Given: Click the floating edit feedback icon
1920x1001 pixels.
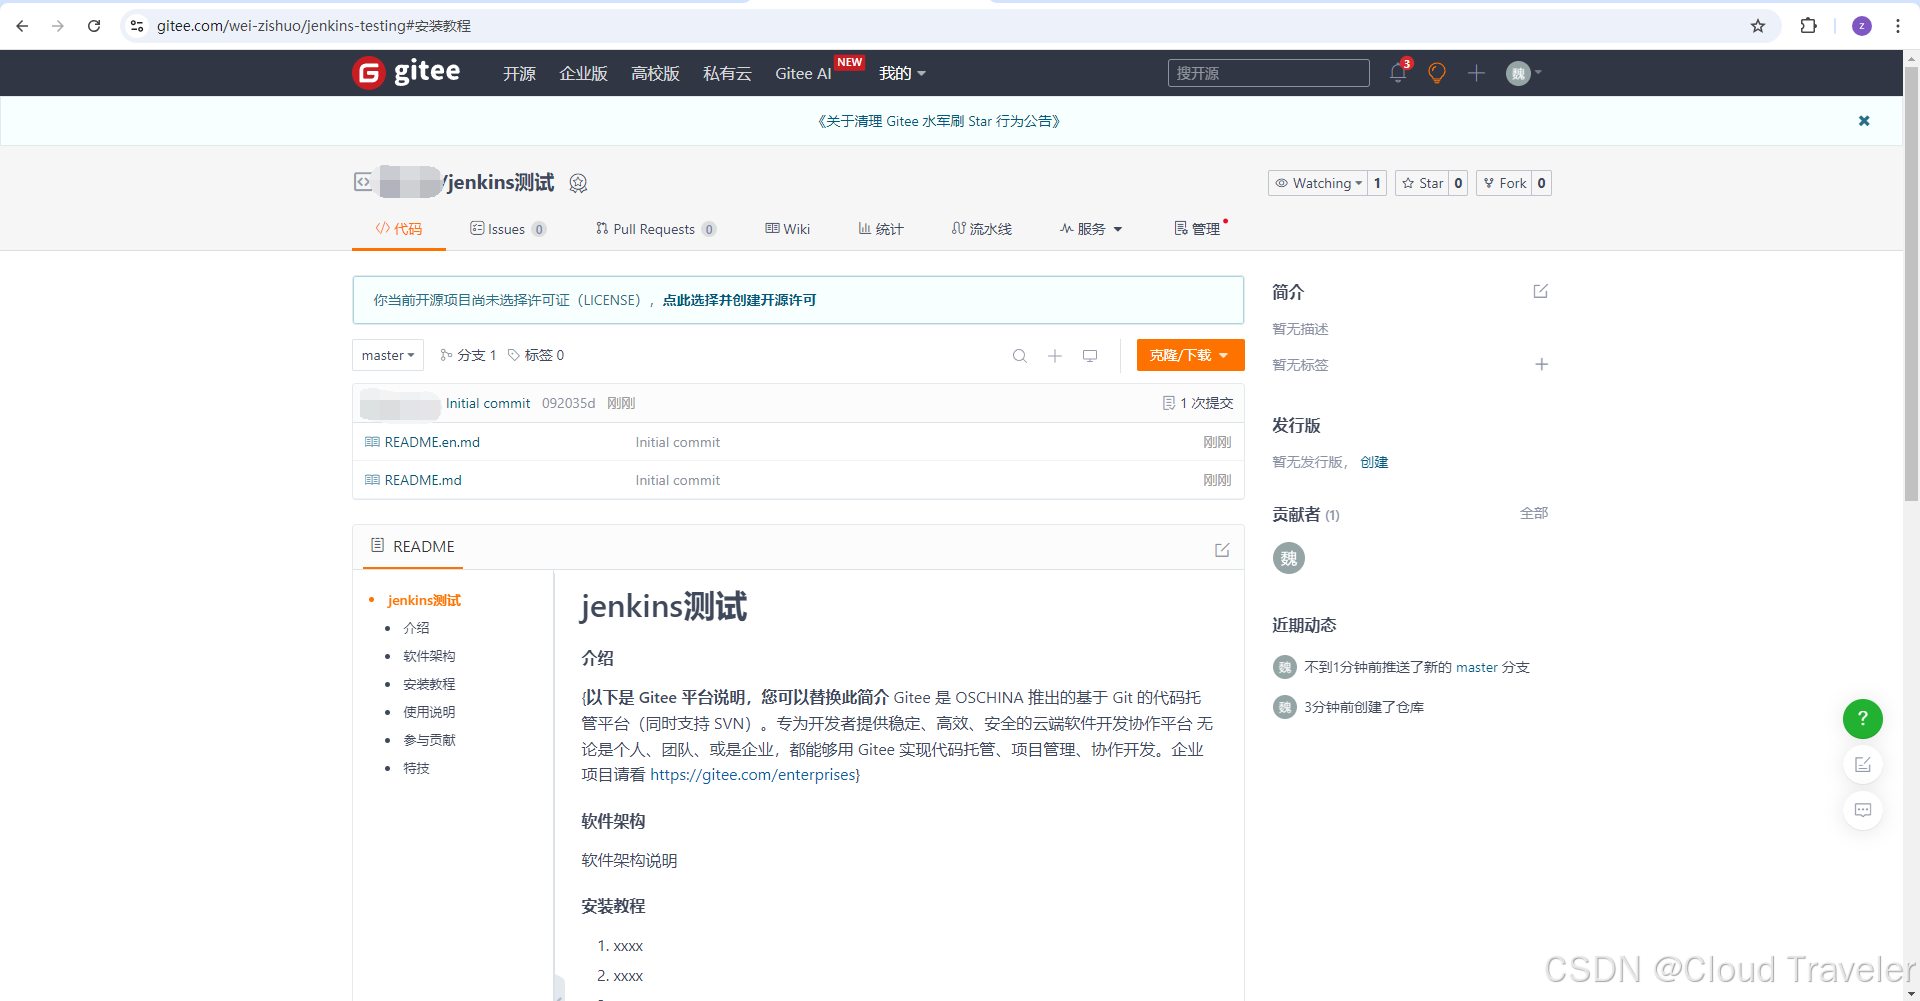Looking at the screenshot, I should pyautogui.click(x=1863, y=765).
